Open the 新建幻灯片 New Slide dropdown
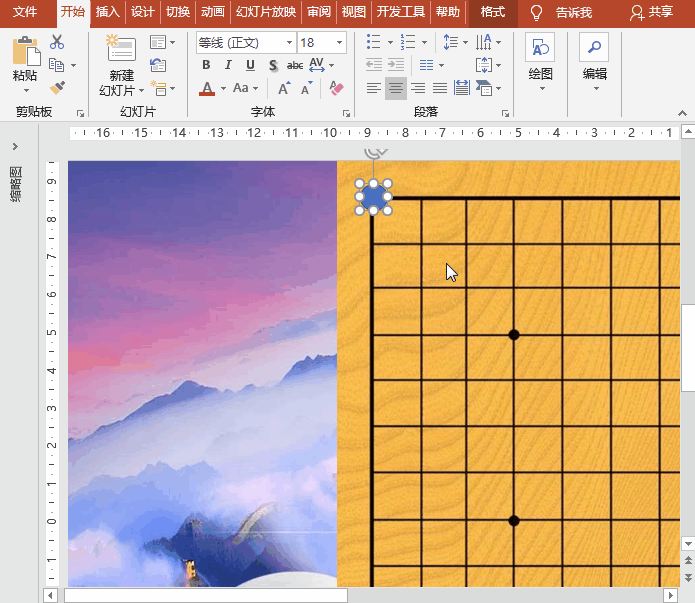The width and height of the screenshot is (695, 603). (x=122, y=84)
